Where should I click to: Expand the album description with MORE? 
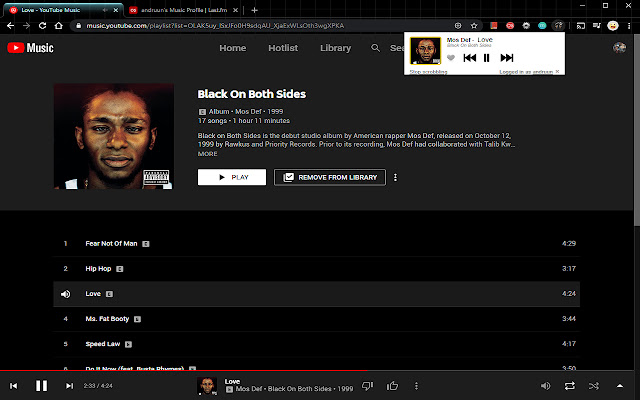click(x=207, y=154)
